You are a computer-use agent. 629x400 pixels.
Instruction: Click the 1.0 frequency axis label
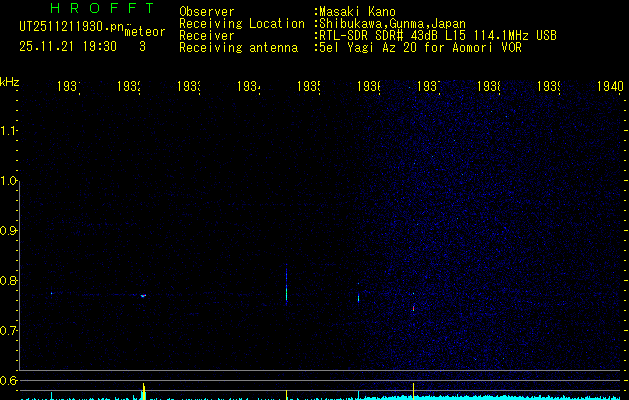tap(8, 181)
